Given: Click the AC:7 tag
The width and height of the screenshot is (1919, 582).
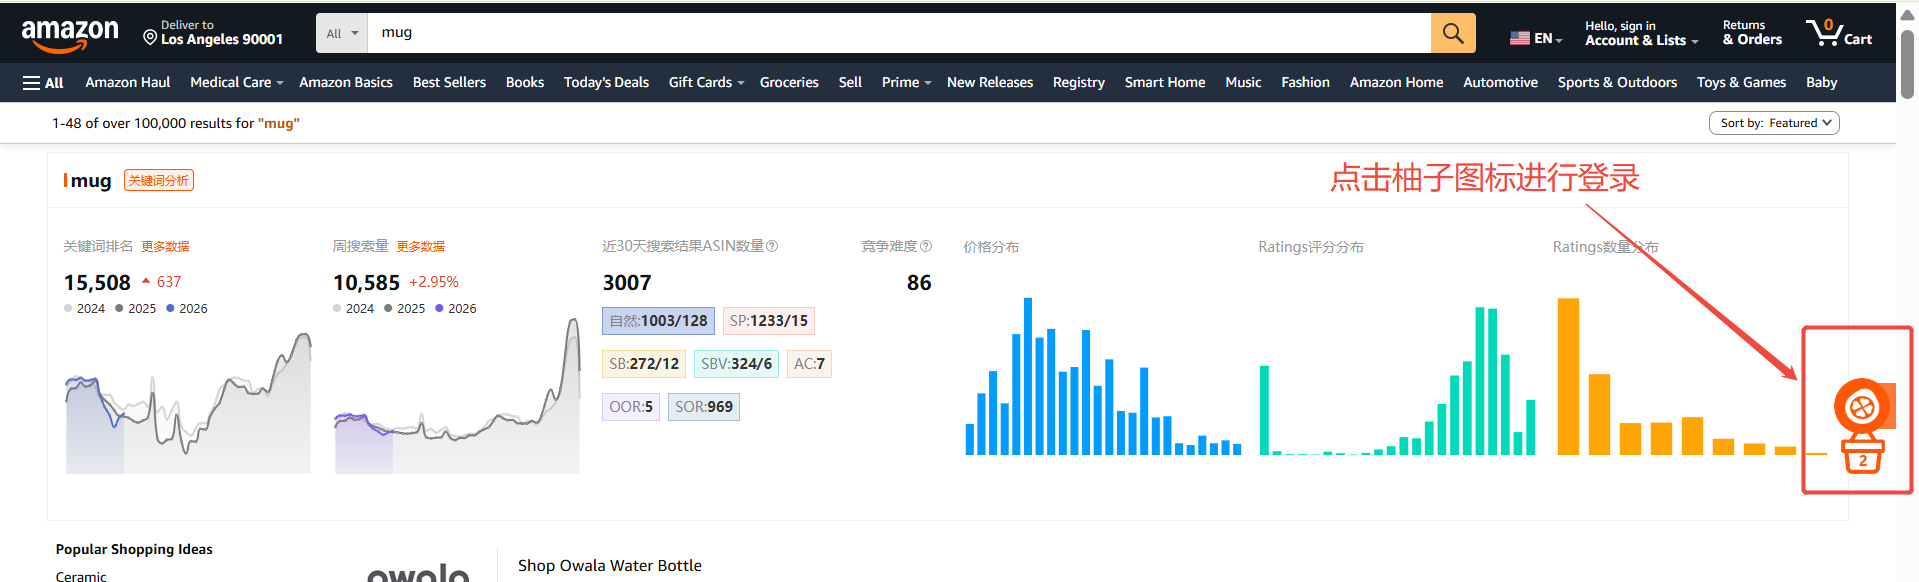Looking at the screenshot, I should (x=809, y=364).
